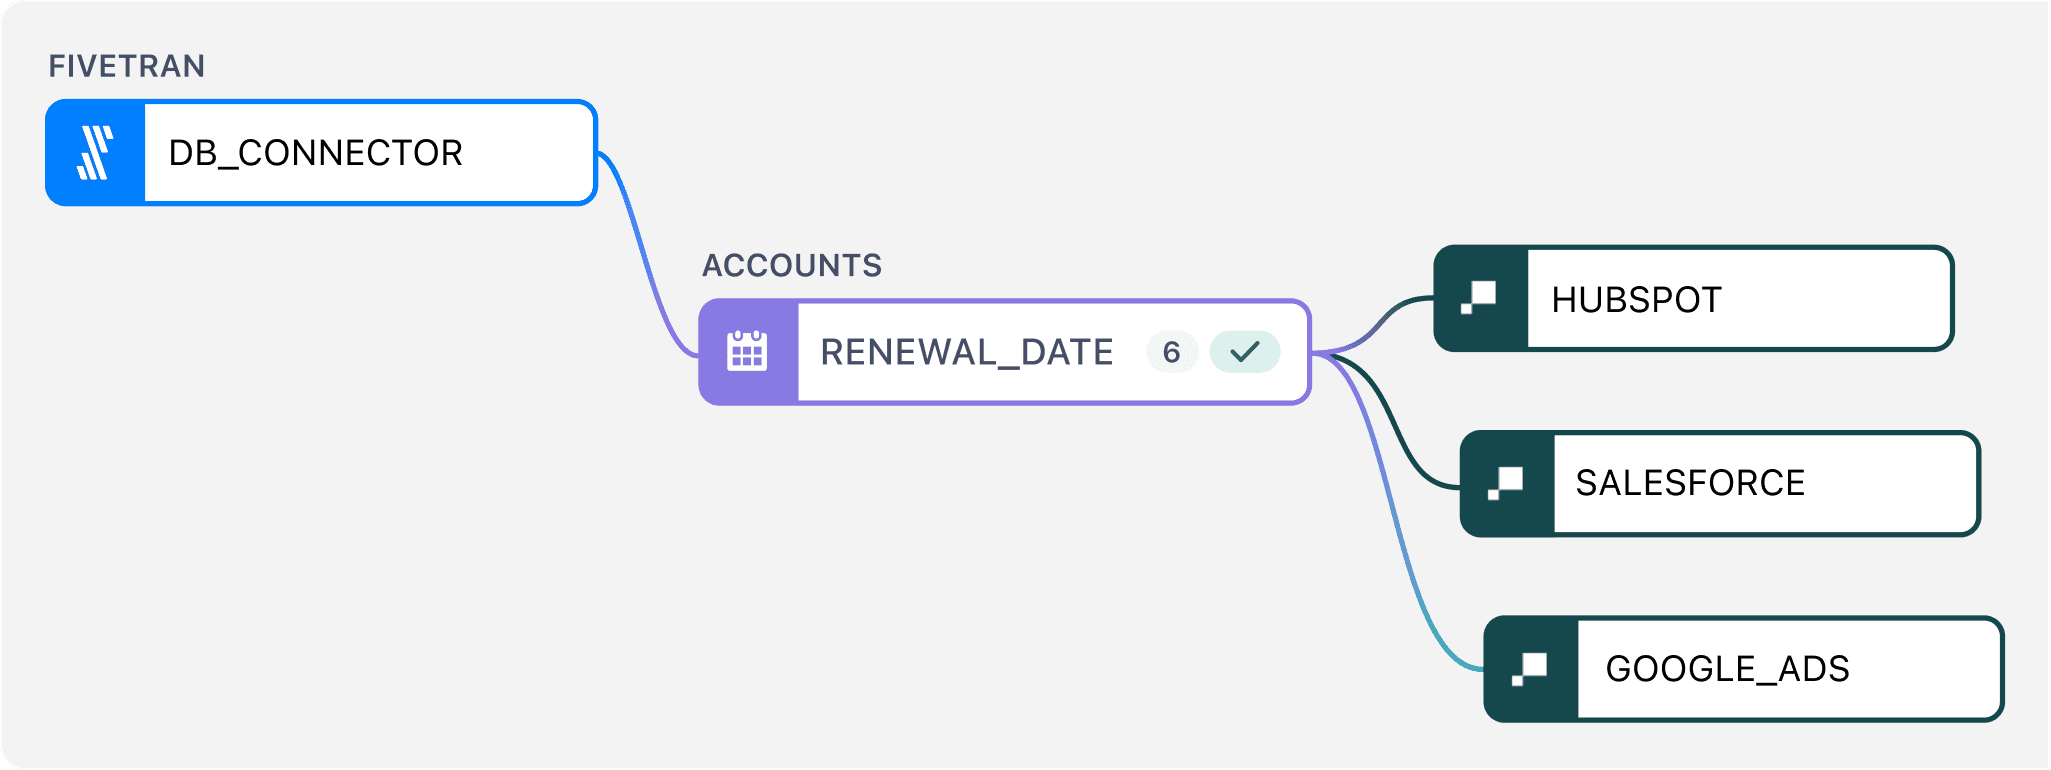
Task: Select the blue edge leaving DB_CONNECTOR
Action: 643,255
